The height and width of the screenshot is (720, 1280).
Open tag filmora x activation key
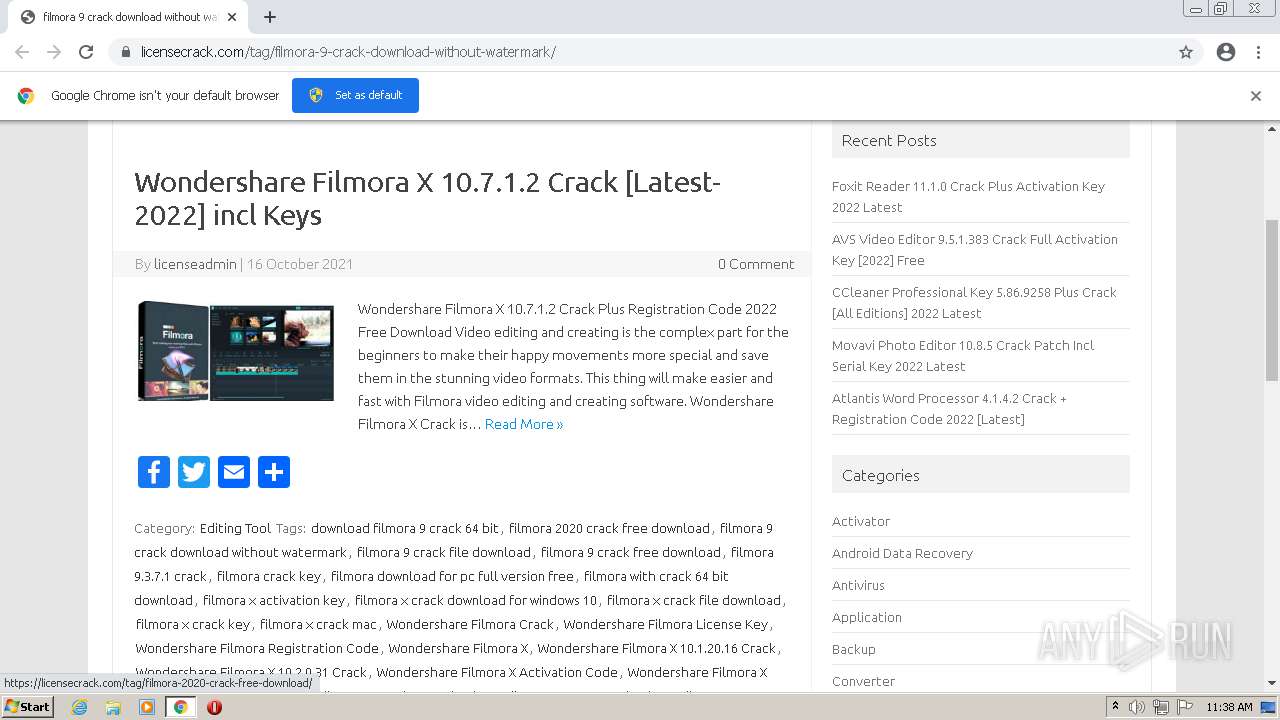pos(274,600)
